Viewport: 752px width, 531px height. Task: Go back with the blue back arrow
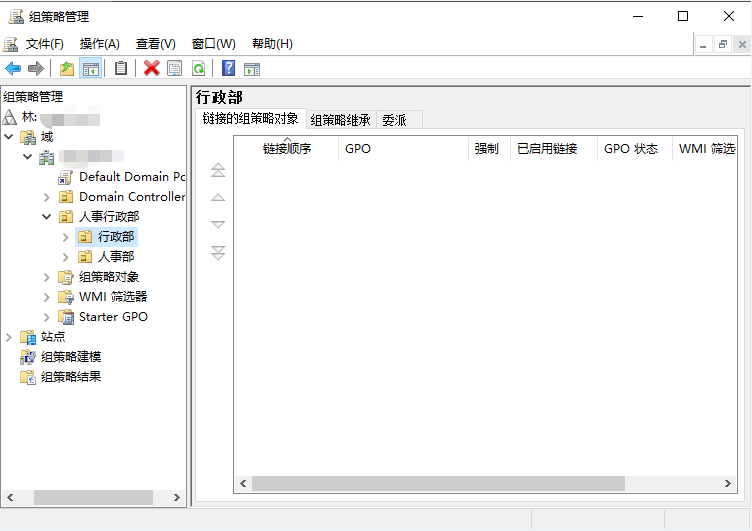click(13, 69)
